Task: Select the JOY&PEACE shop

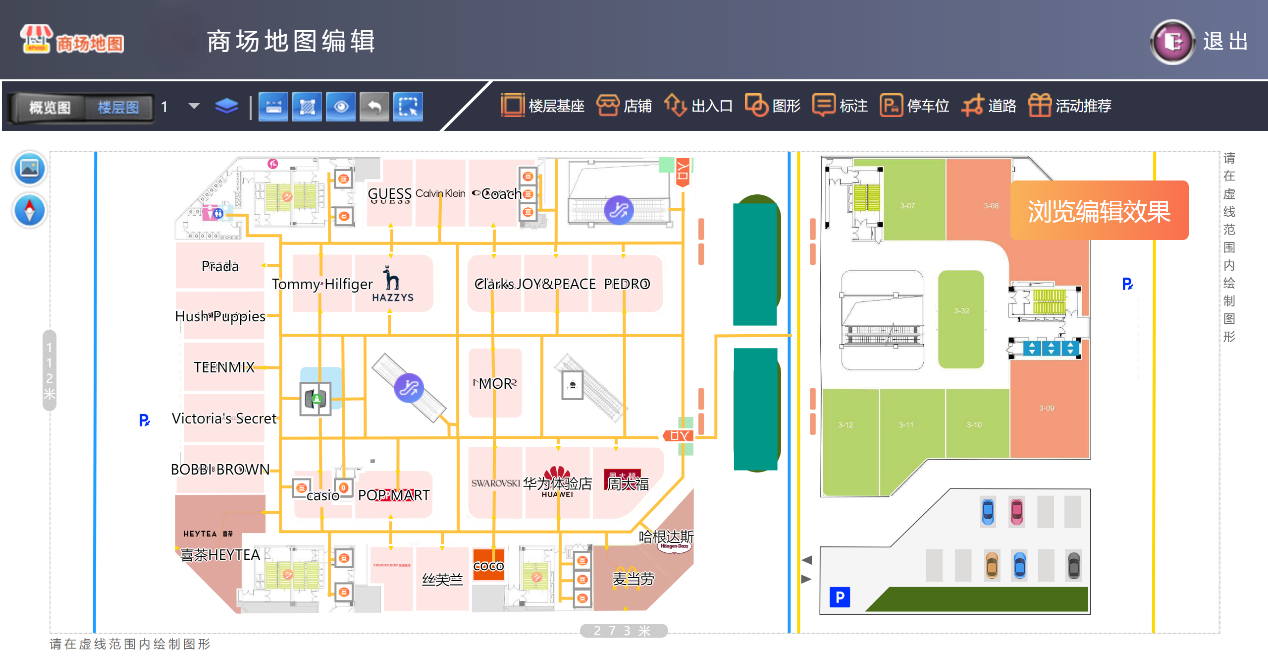Action: (557, 284)
